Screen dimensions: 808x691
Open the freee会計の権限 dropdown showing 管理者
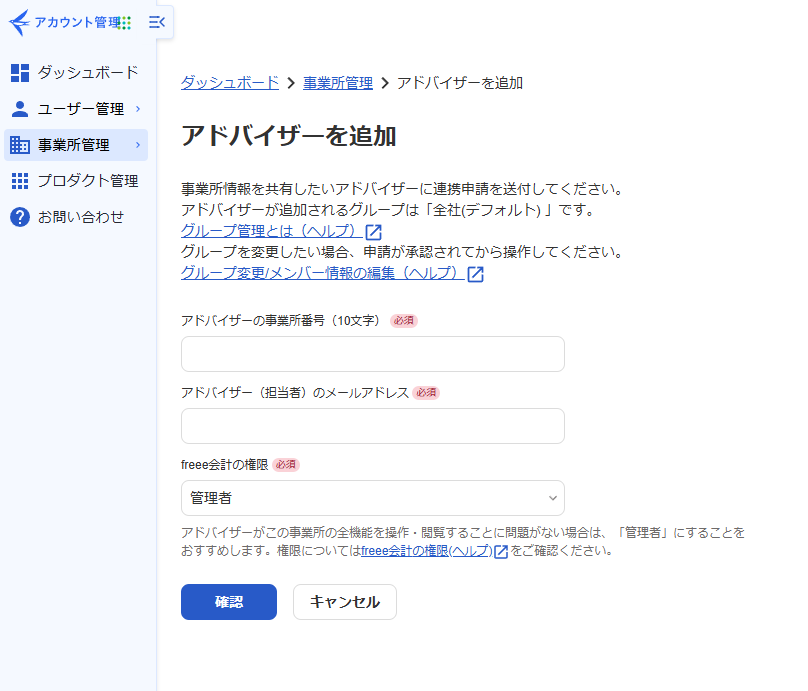point(372,498)
